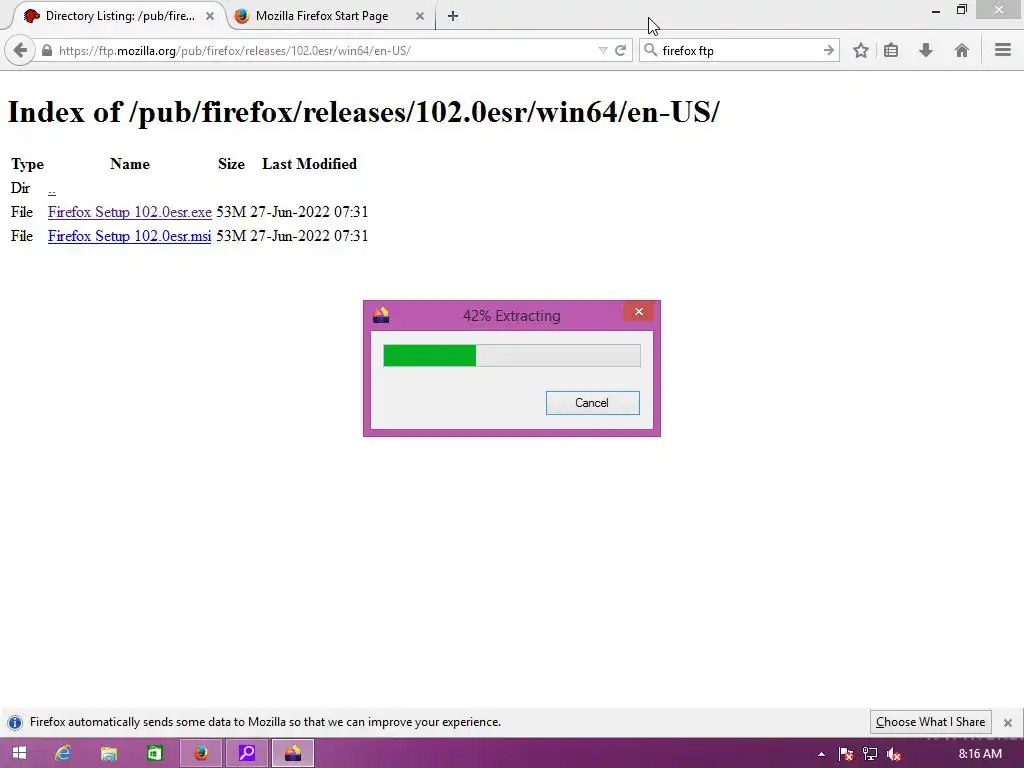Go back with the browser back arrow
Viewport: 1024px width, 768px height.
(x=20, y=50)
